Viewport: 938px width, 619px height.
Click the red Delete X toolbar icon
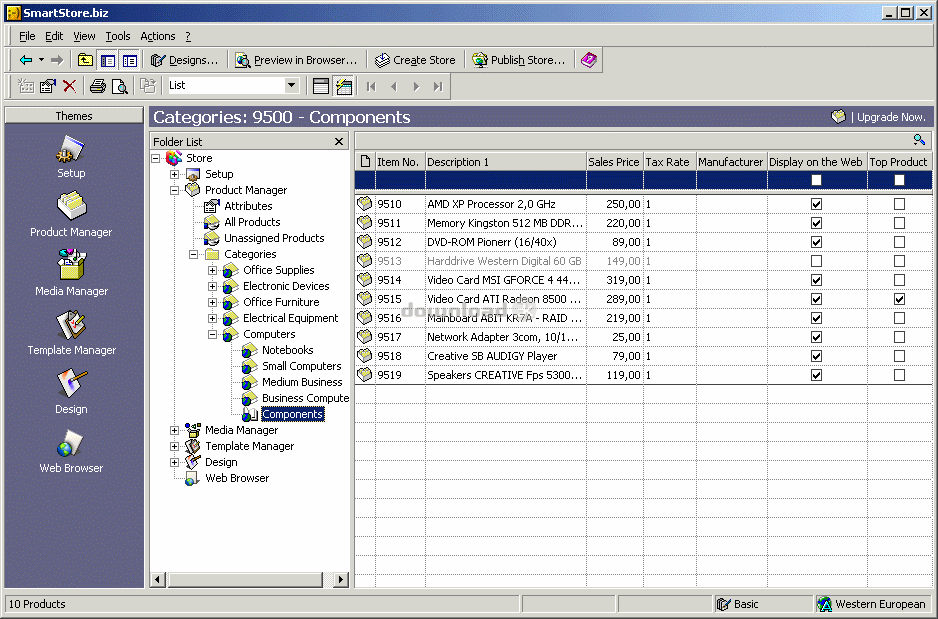pyautogui.click(x=69, y=86)
